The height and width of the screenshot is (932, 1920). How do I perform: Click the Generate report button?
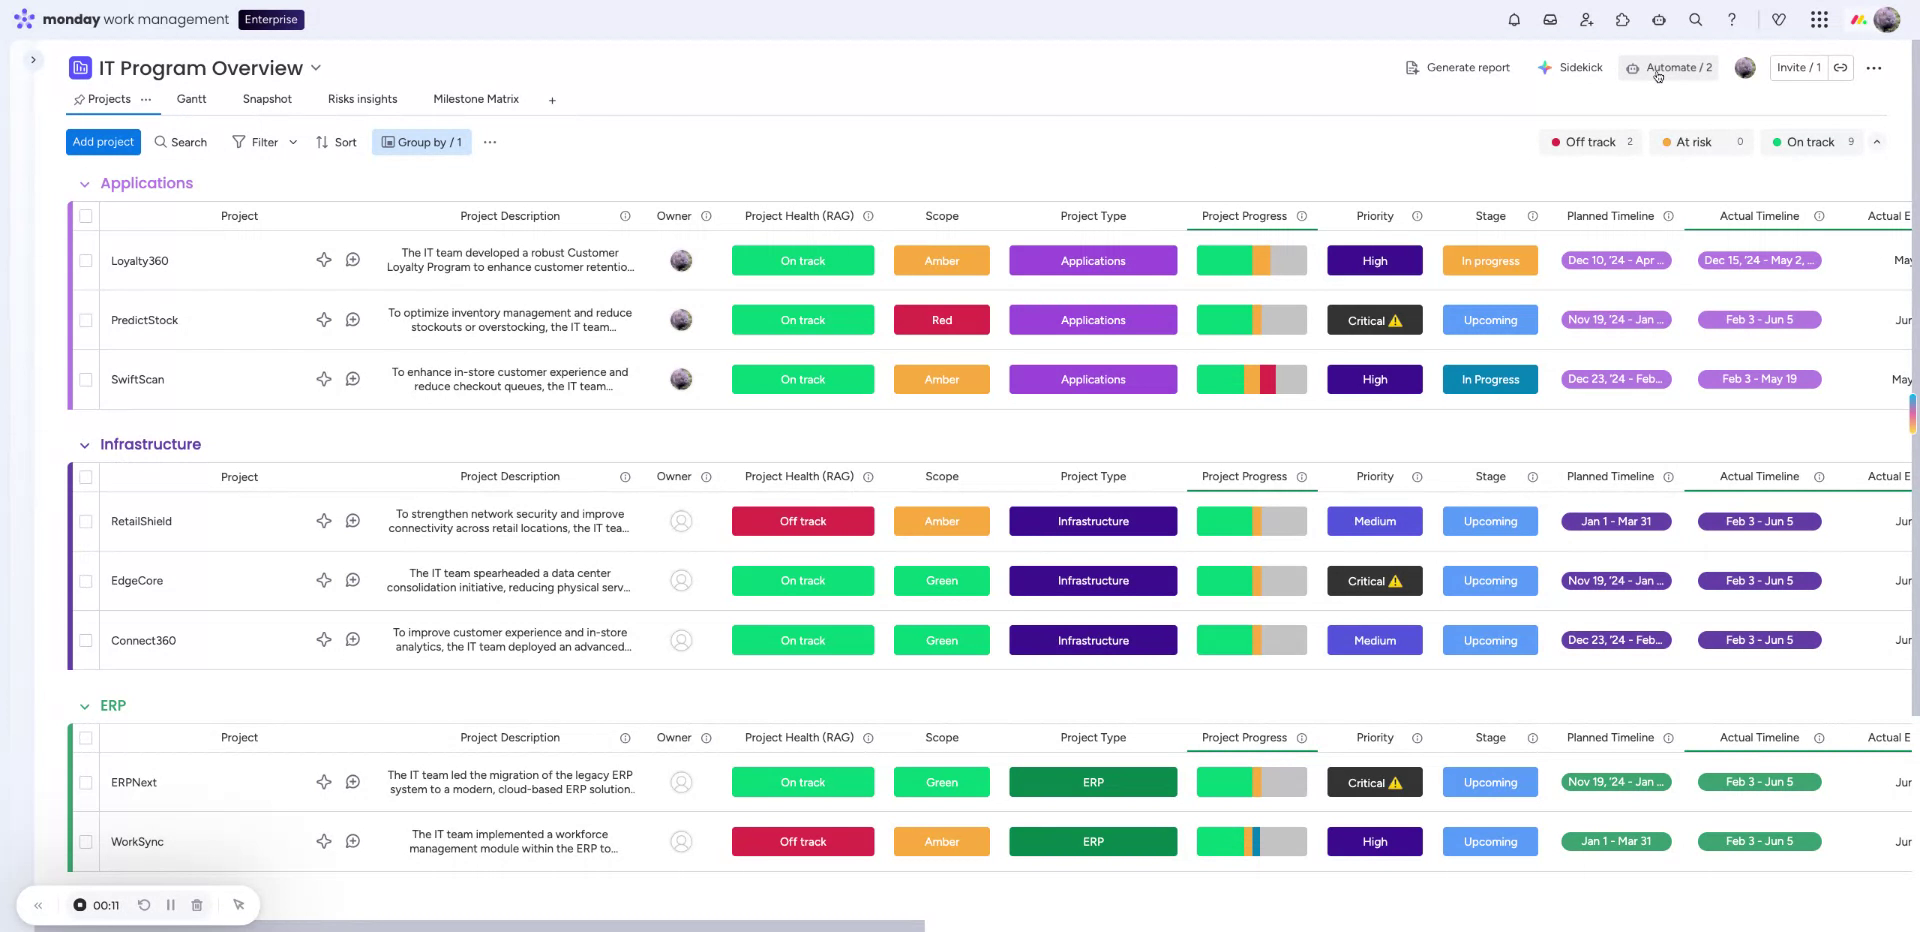1457,68
